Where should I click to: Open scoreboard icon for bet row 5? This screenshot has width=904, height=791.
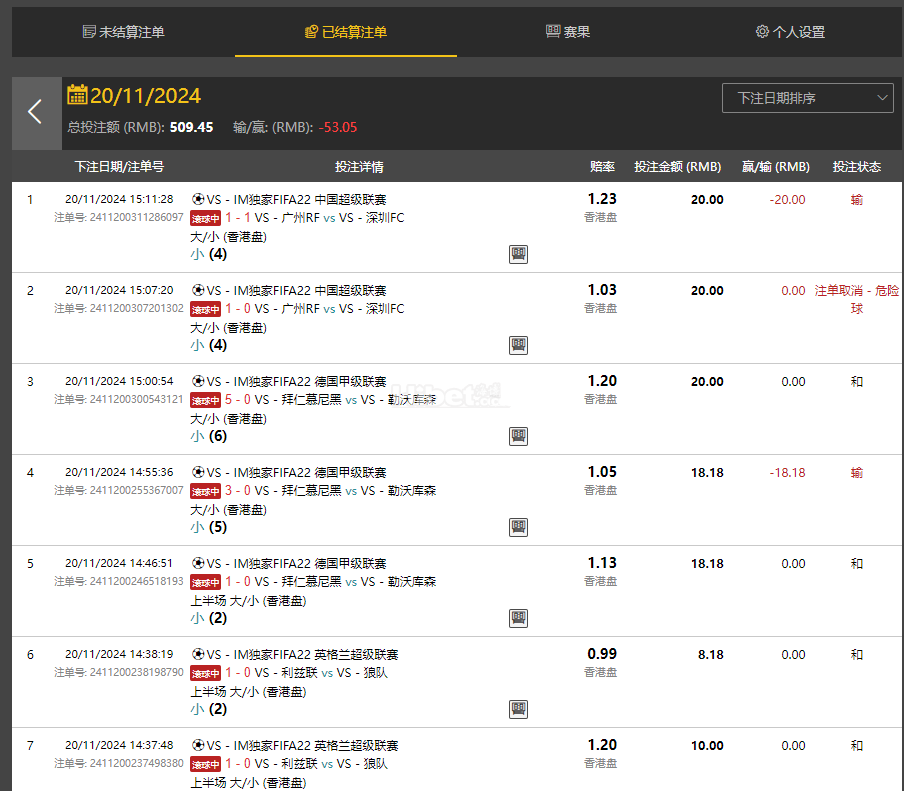pos(518,618)
